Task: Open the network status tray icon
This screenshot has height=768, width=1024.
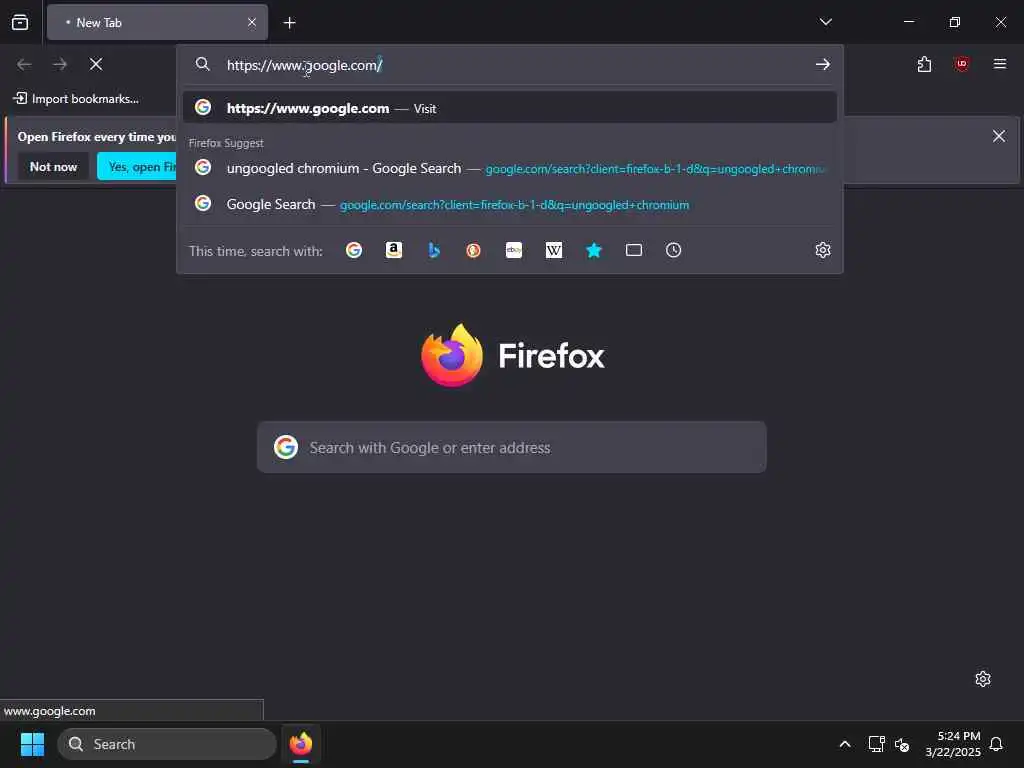Action: (x=876, y=744)
